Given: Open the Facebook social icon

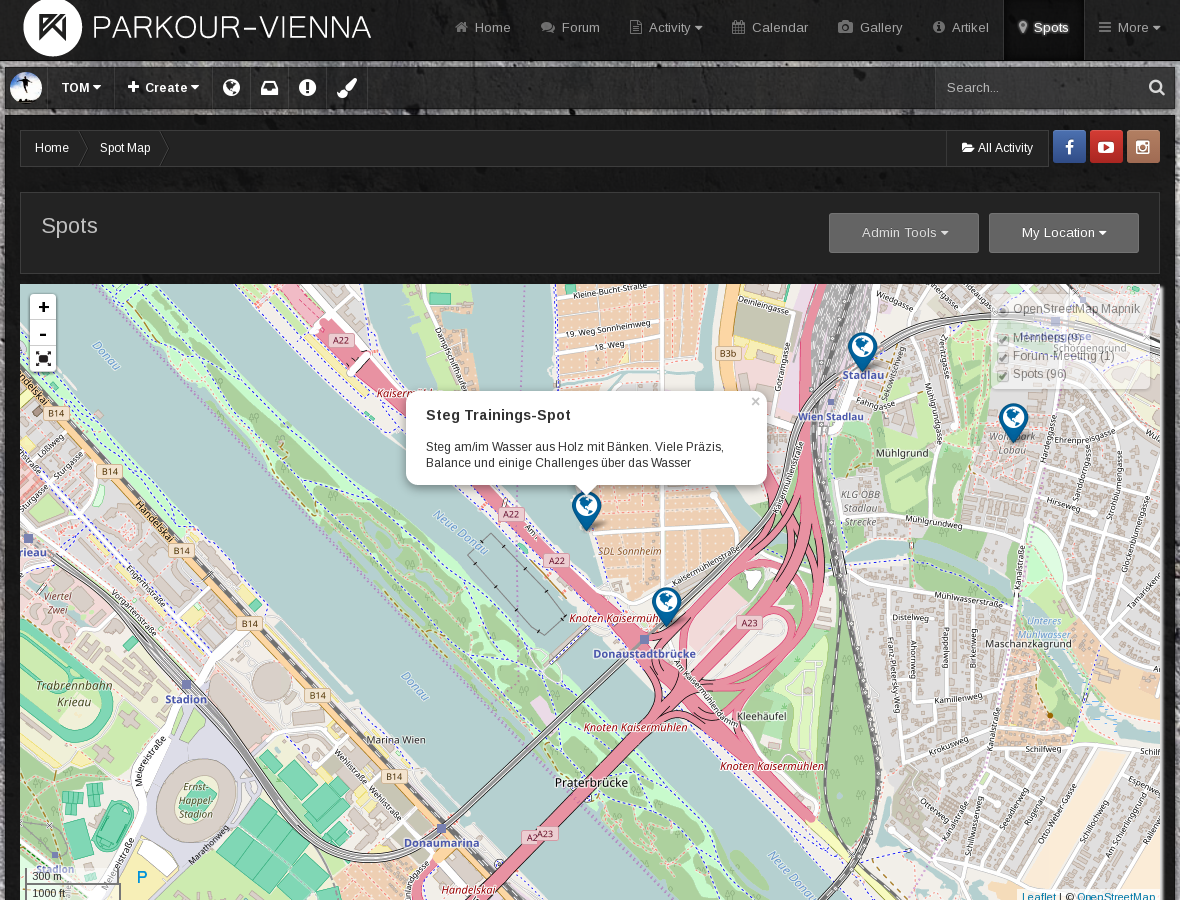Looking at the screenshot, I should [x=1069, y=147].
